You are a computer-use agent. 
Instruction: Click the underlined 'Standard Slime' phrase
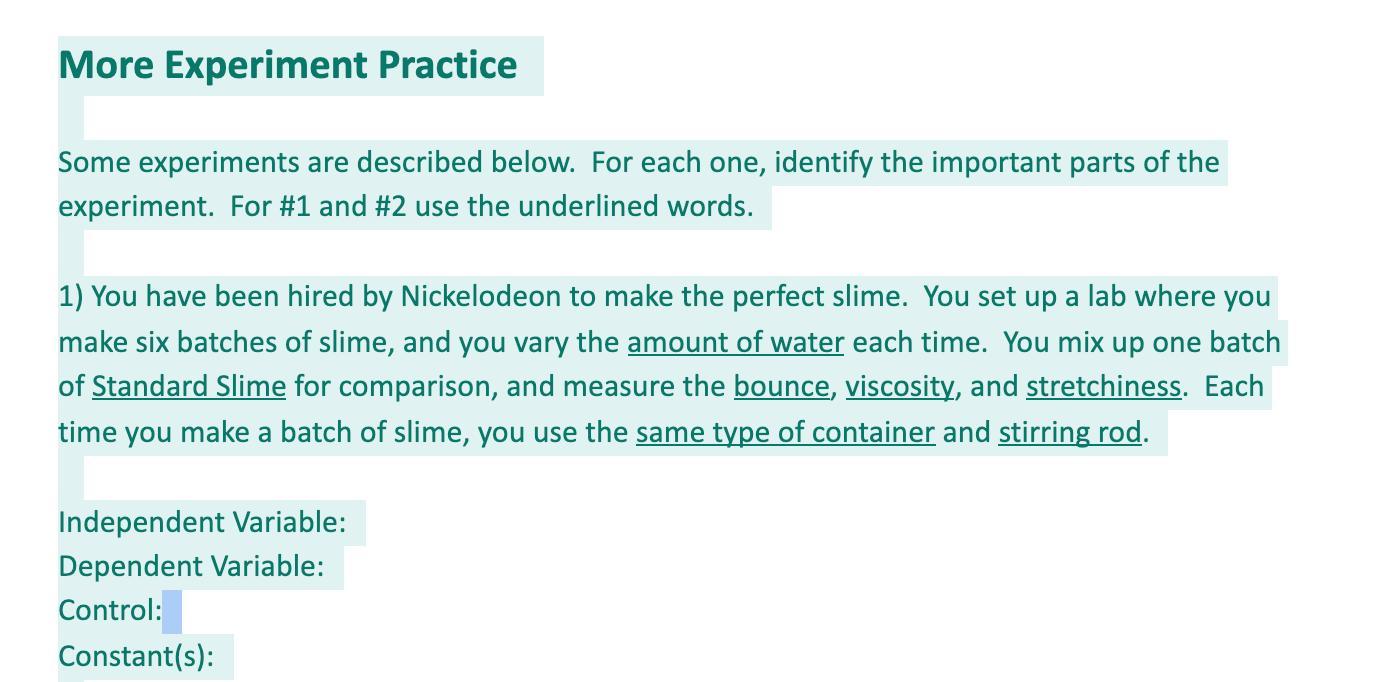tap(189, 386)
